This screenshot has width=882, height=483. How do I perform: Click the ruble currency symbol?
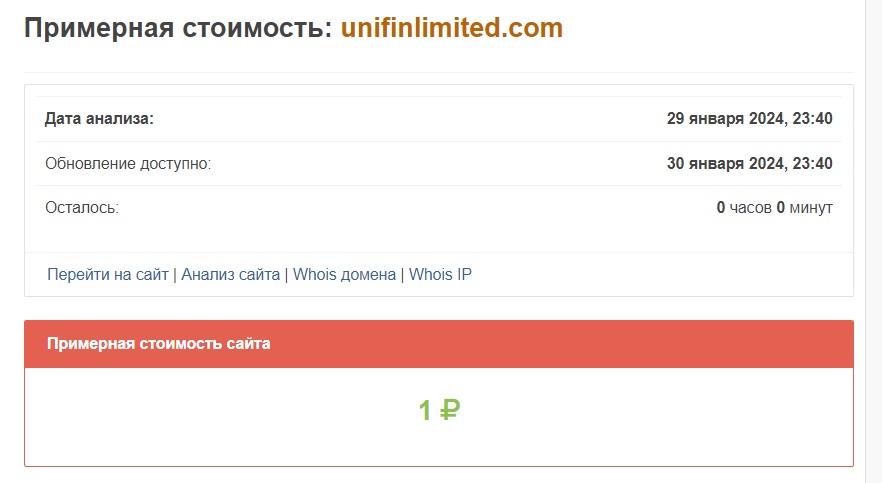coord(450,410)
